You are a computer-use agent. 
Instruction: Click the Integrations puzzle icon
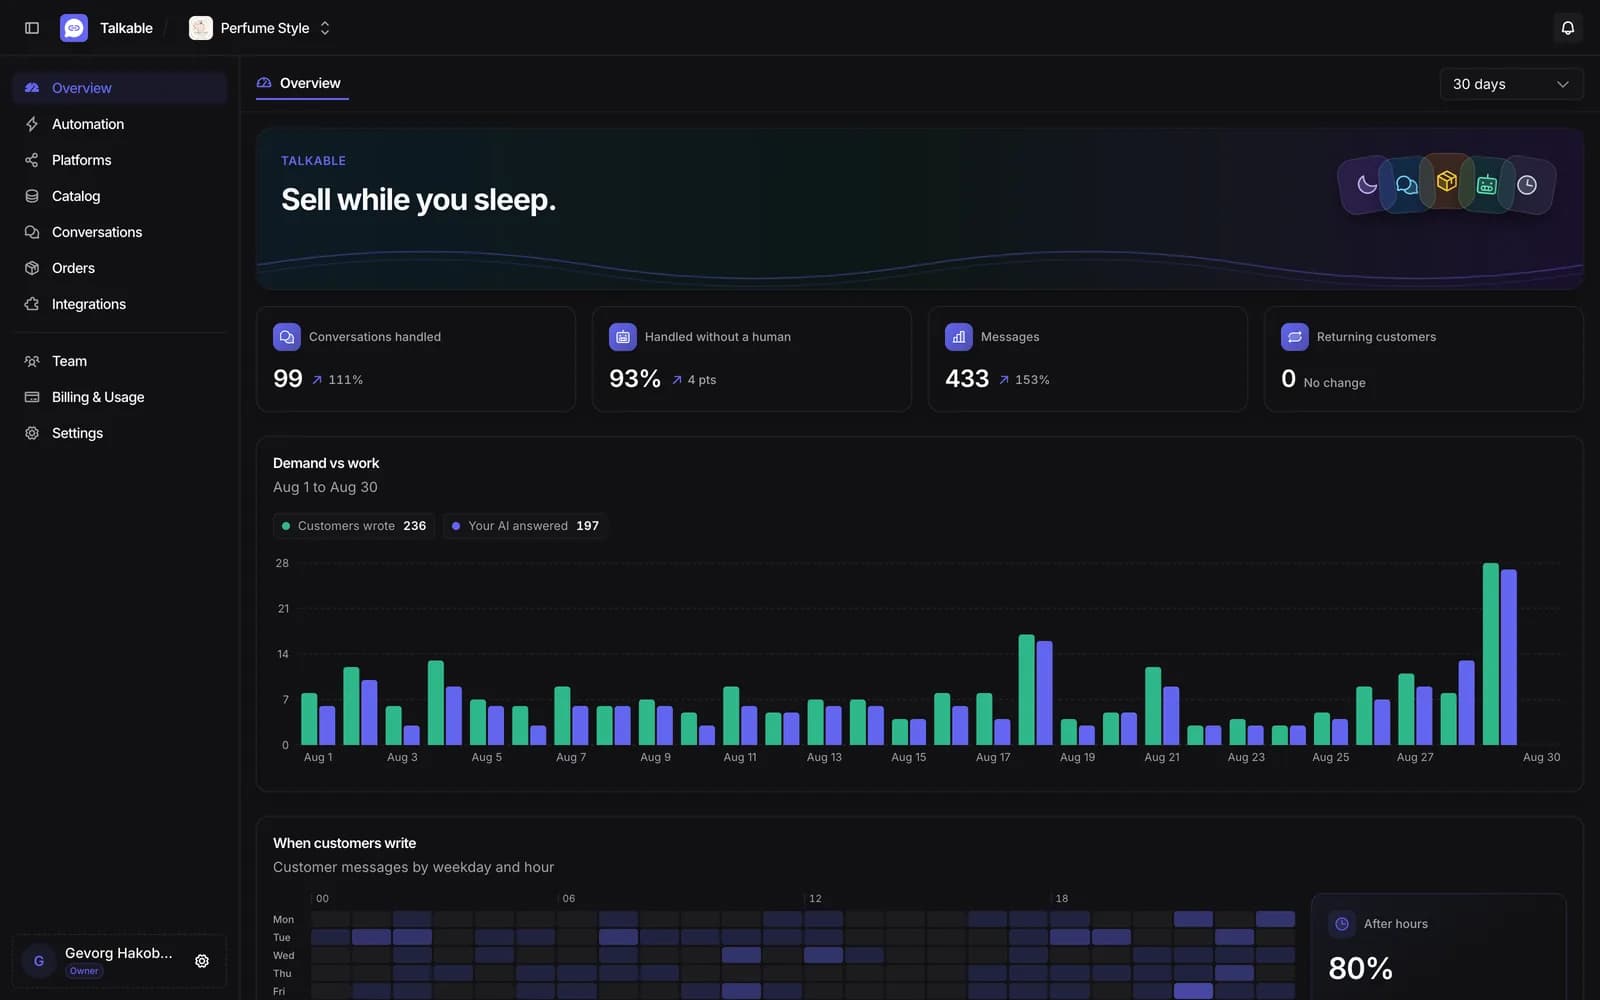pyautogui.click(x=32, y=304)
